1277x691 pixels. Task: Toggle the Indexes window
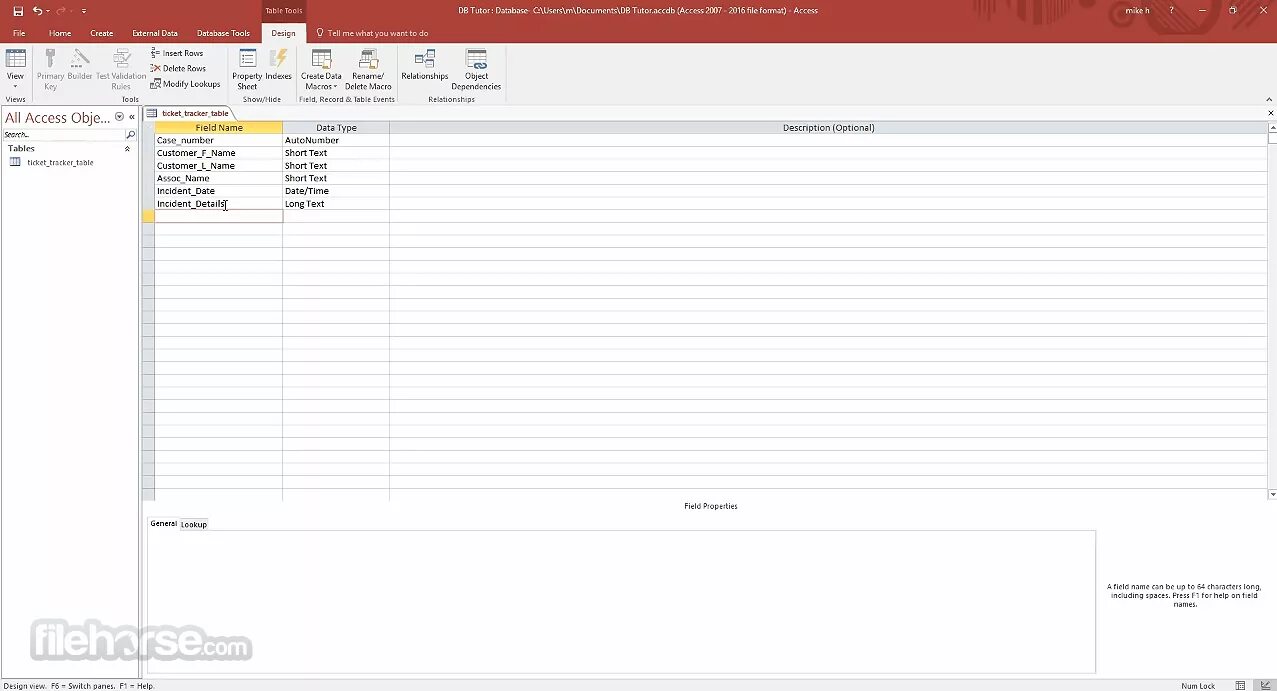[278, 65]
